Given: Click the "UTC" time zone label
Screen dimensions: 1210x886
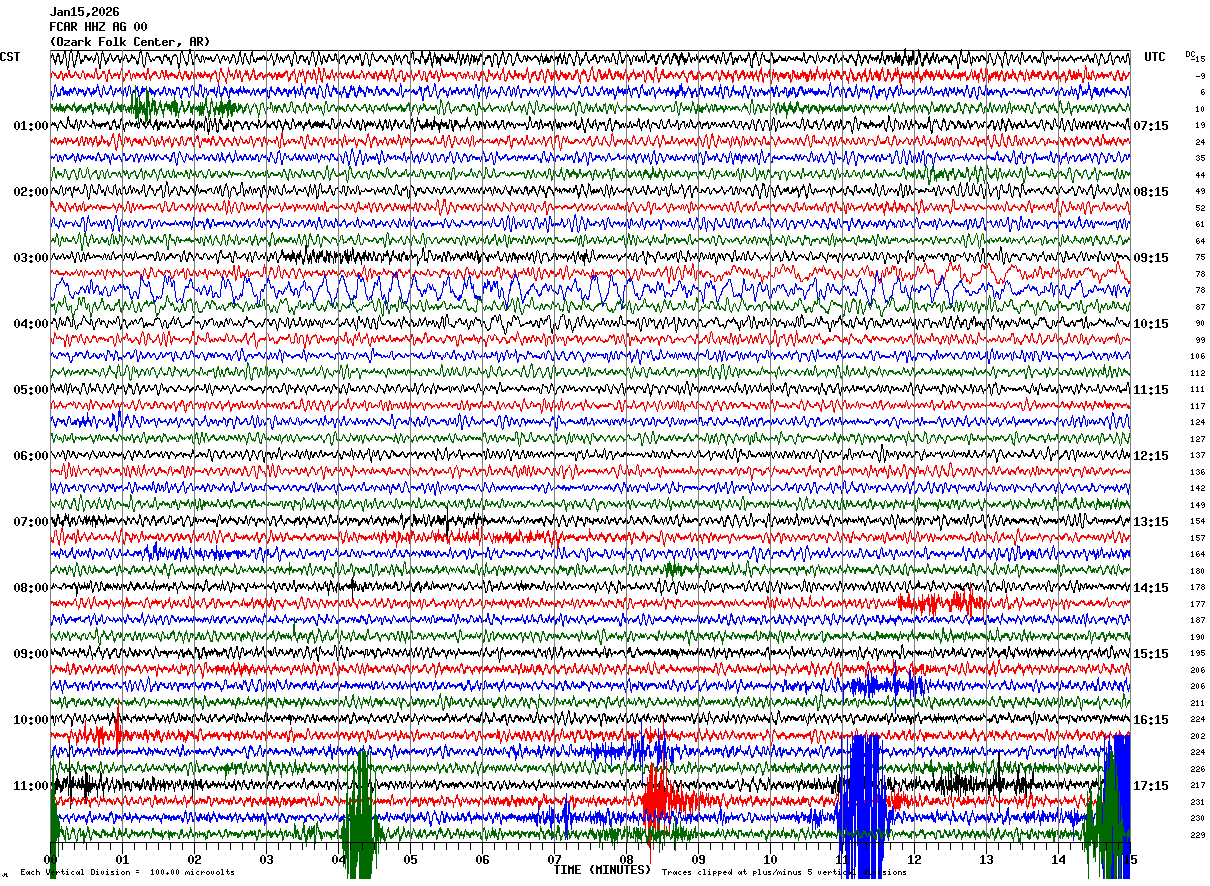Looking at the screenshot, I should (x=1155, y=57).
